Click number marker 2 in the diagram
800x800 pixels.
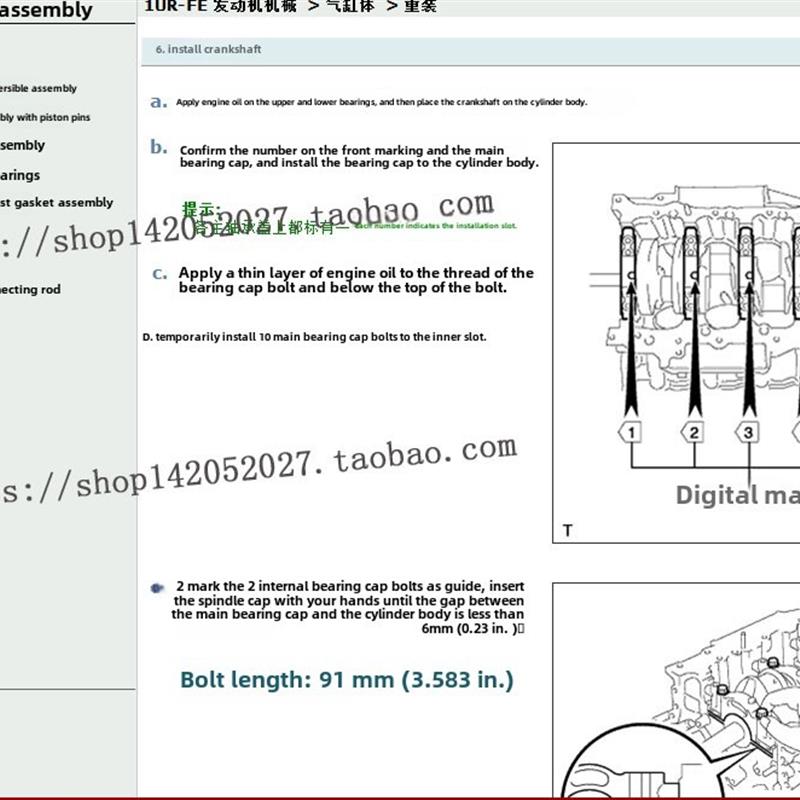click(x=693, y=433)
